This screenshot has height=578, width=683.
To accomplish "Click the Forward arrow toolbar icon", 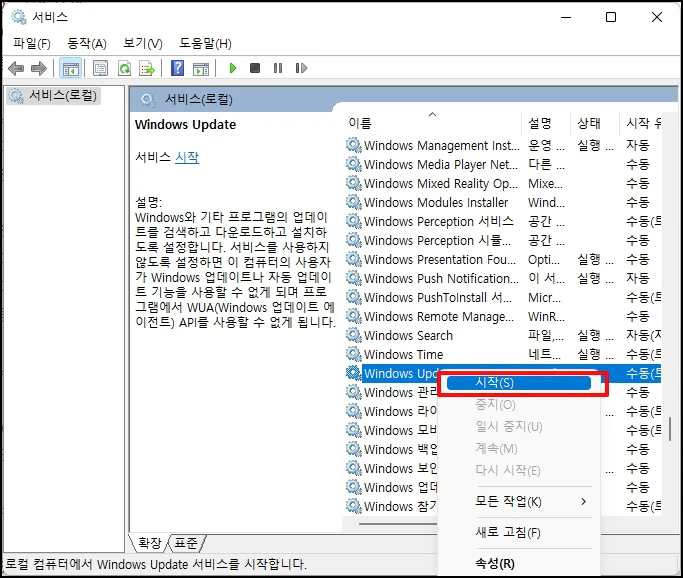I will tap(39, 68).
